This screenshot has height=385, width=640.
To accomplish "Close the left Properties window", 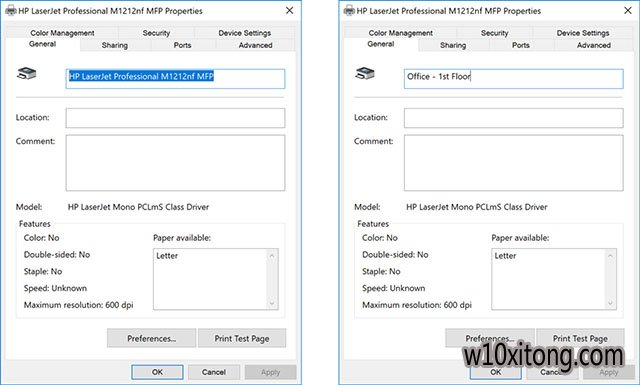I will tap(289, 11).
